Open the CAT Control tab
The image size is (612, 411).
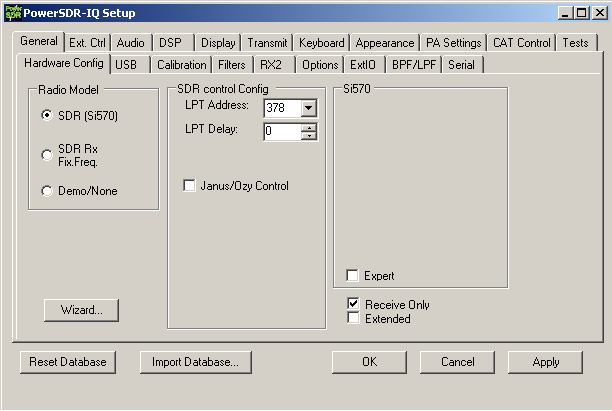tap(522, 43)
